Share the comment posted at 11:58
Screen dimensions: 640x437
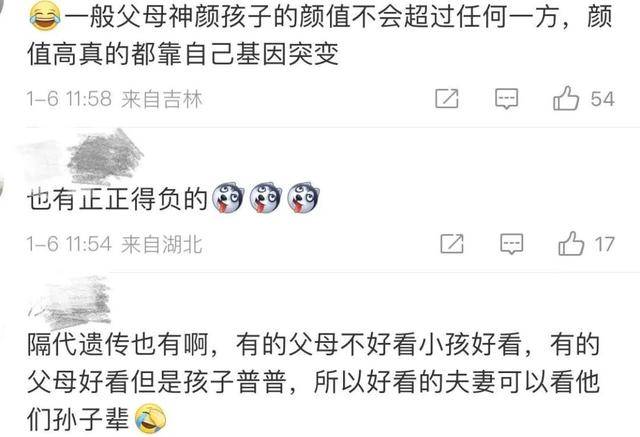[447, 98]
